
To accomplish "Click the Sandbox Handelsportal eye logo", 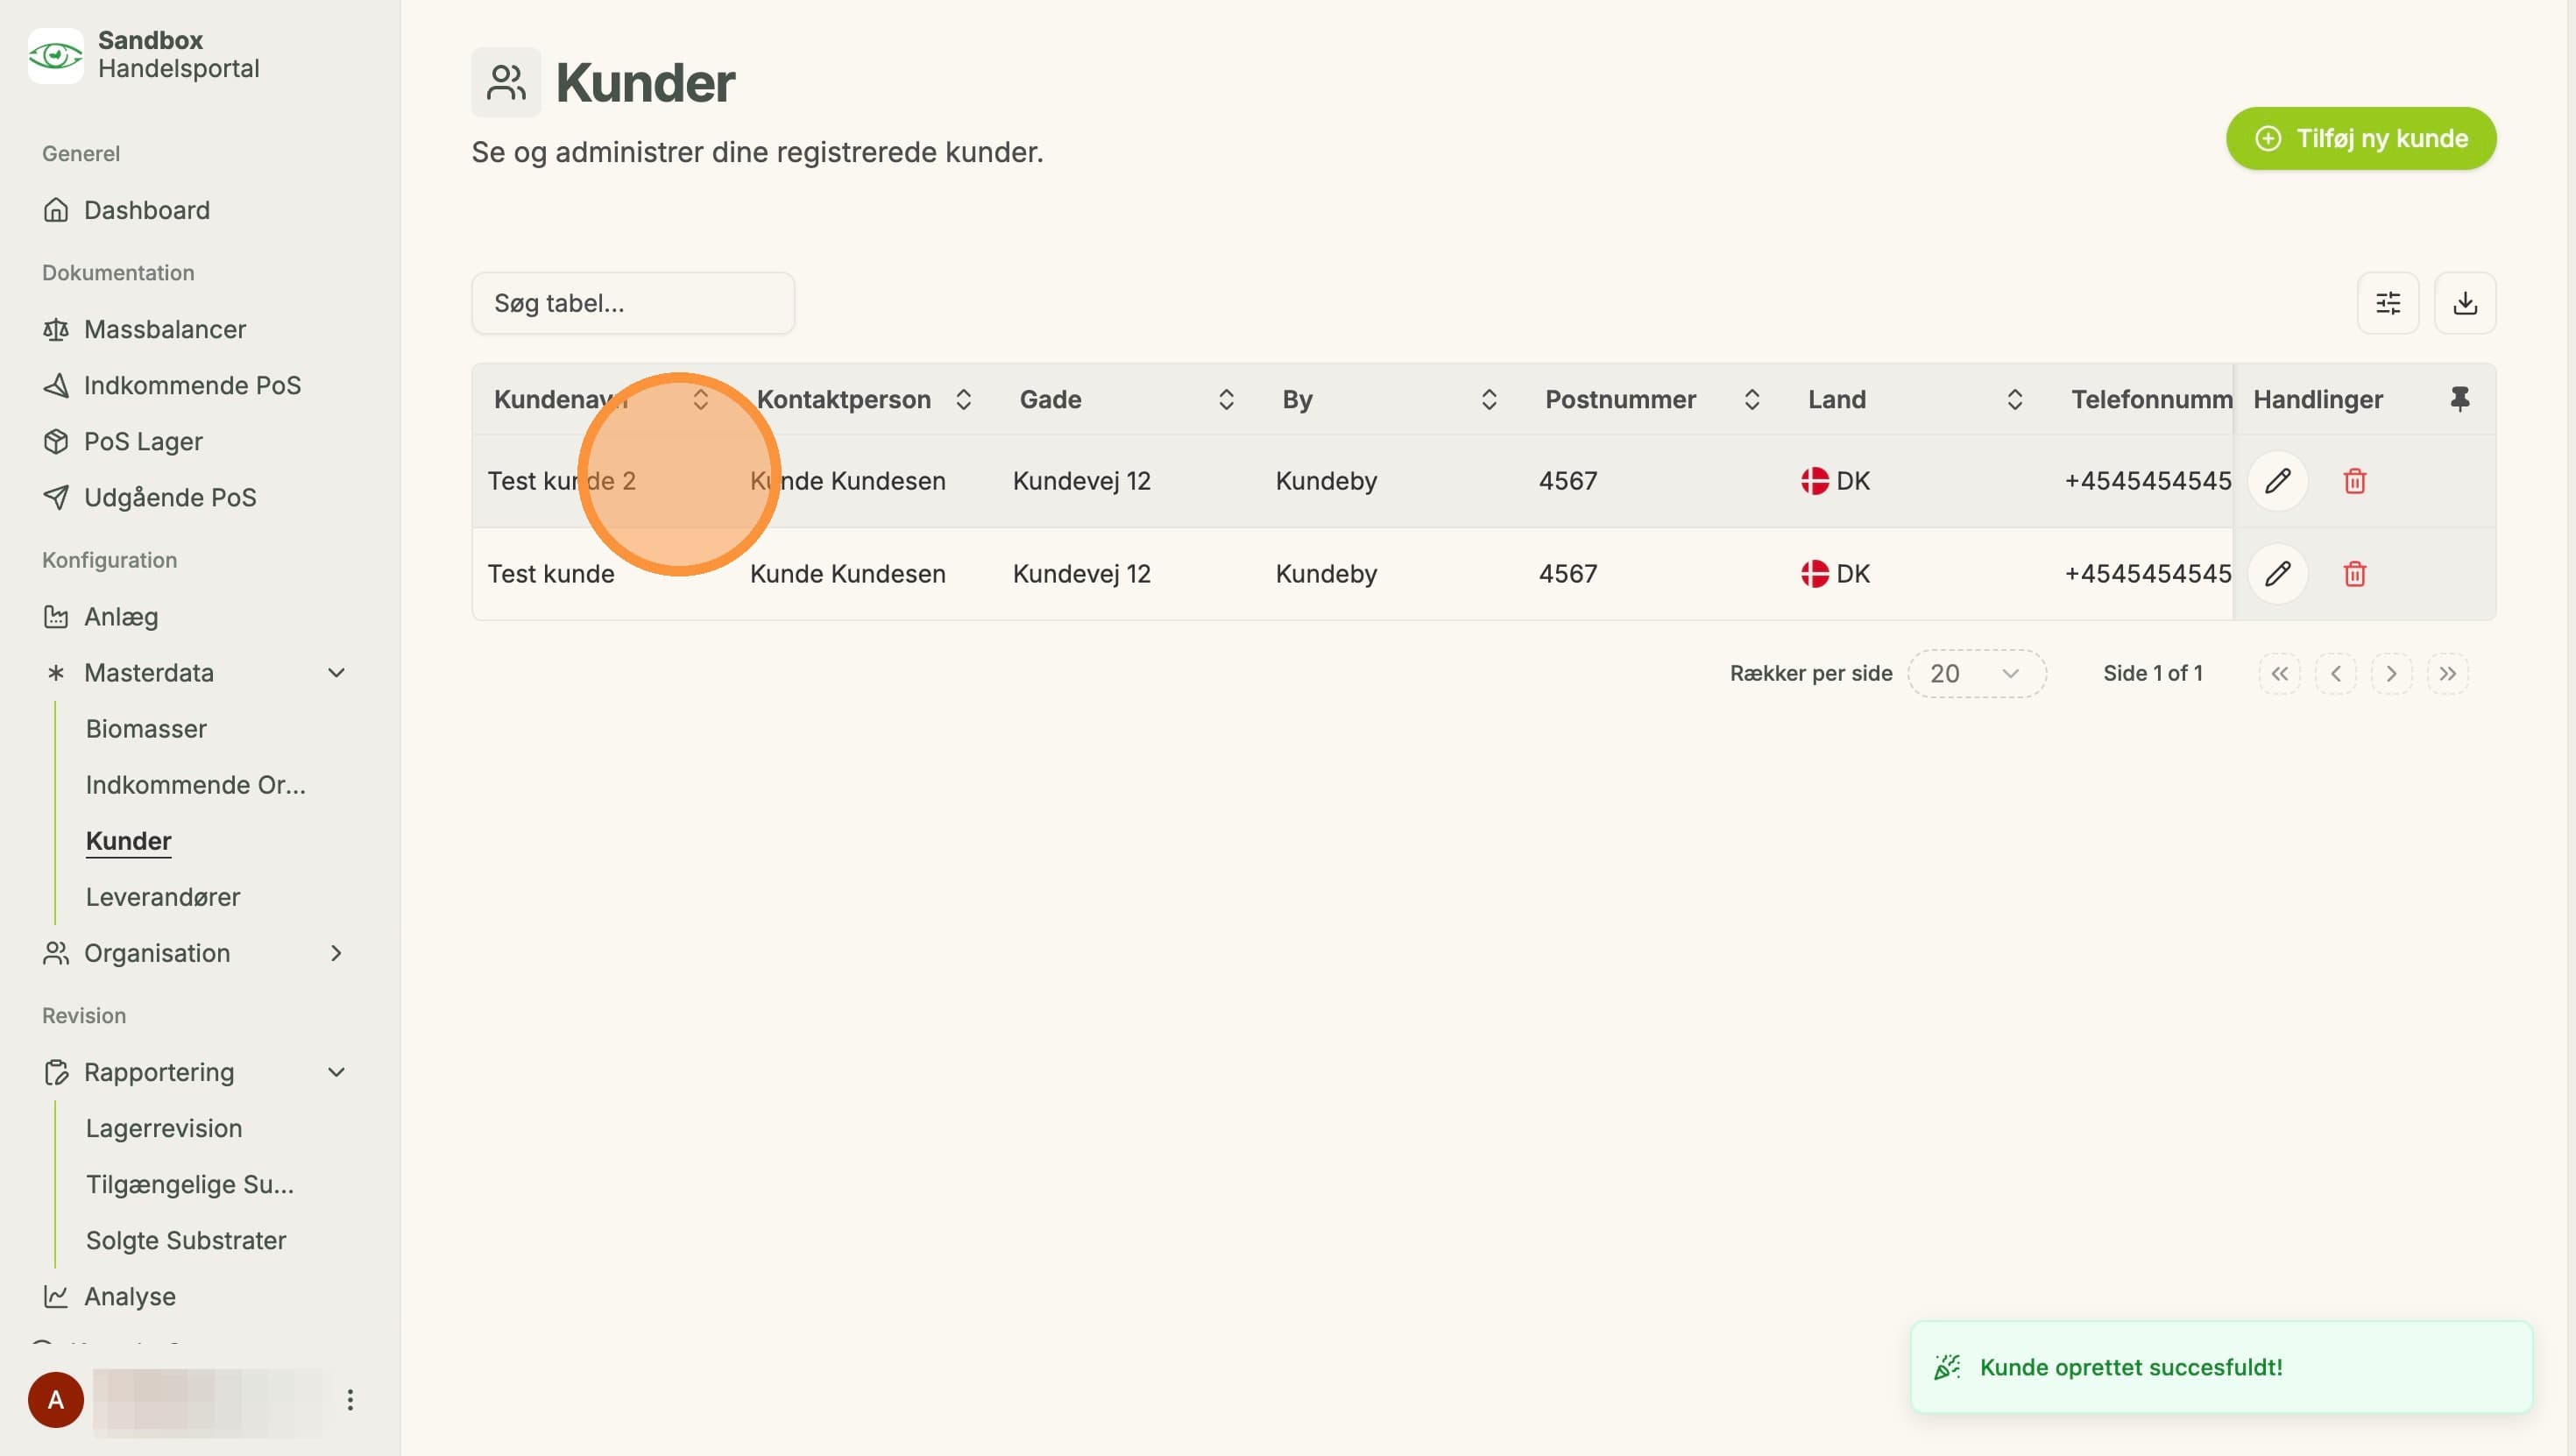I will pos(55,55).
